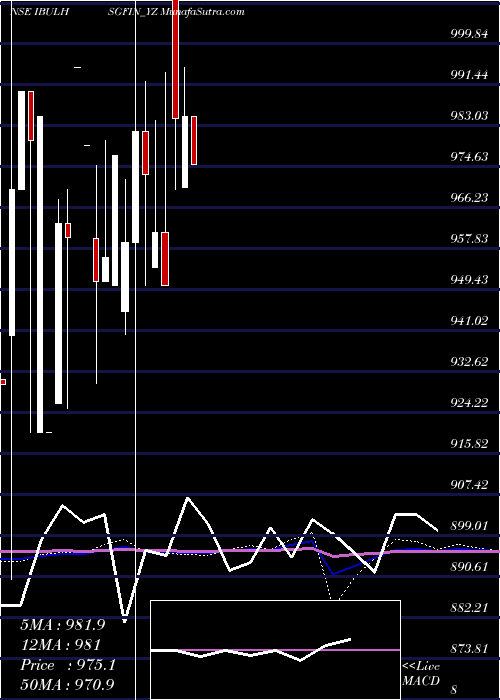Click the 924.22 price axis label
The image size is (500, 700).
coord(469,403)
